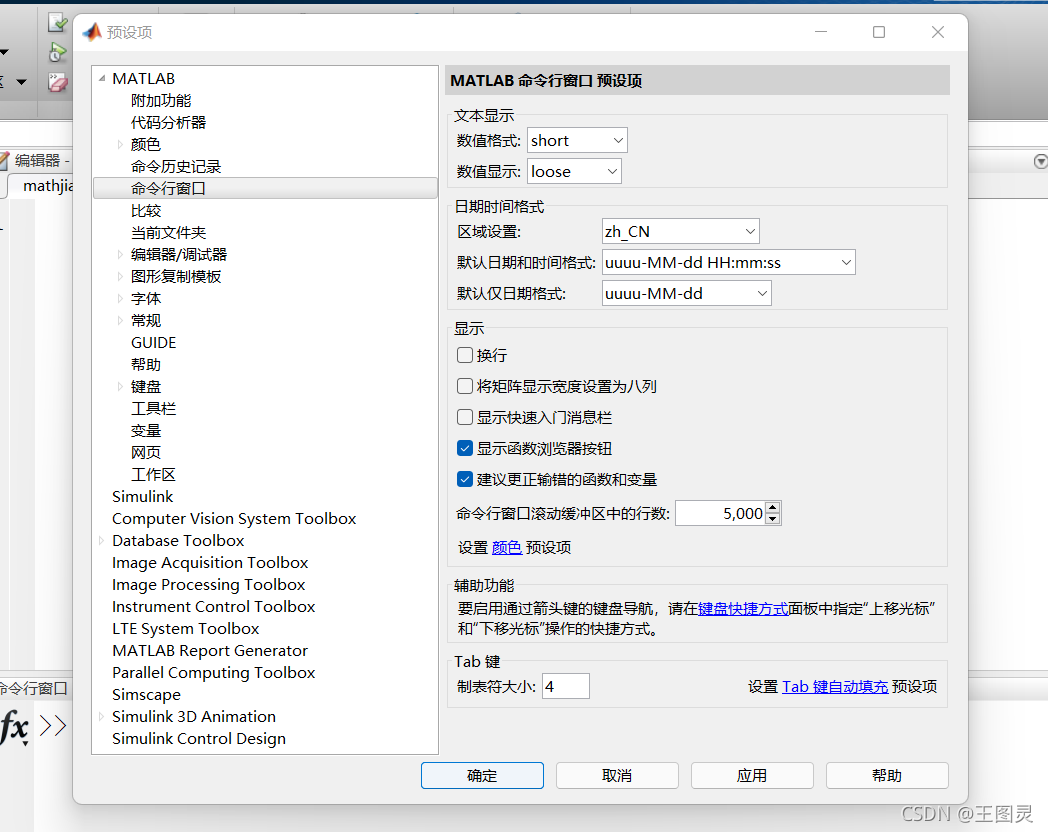
Task: Open the Tab 键自动填充 link
Action: (x=835, y=686)
